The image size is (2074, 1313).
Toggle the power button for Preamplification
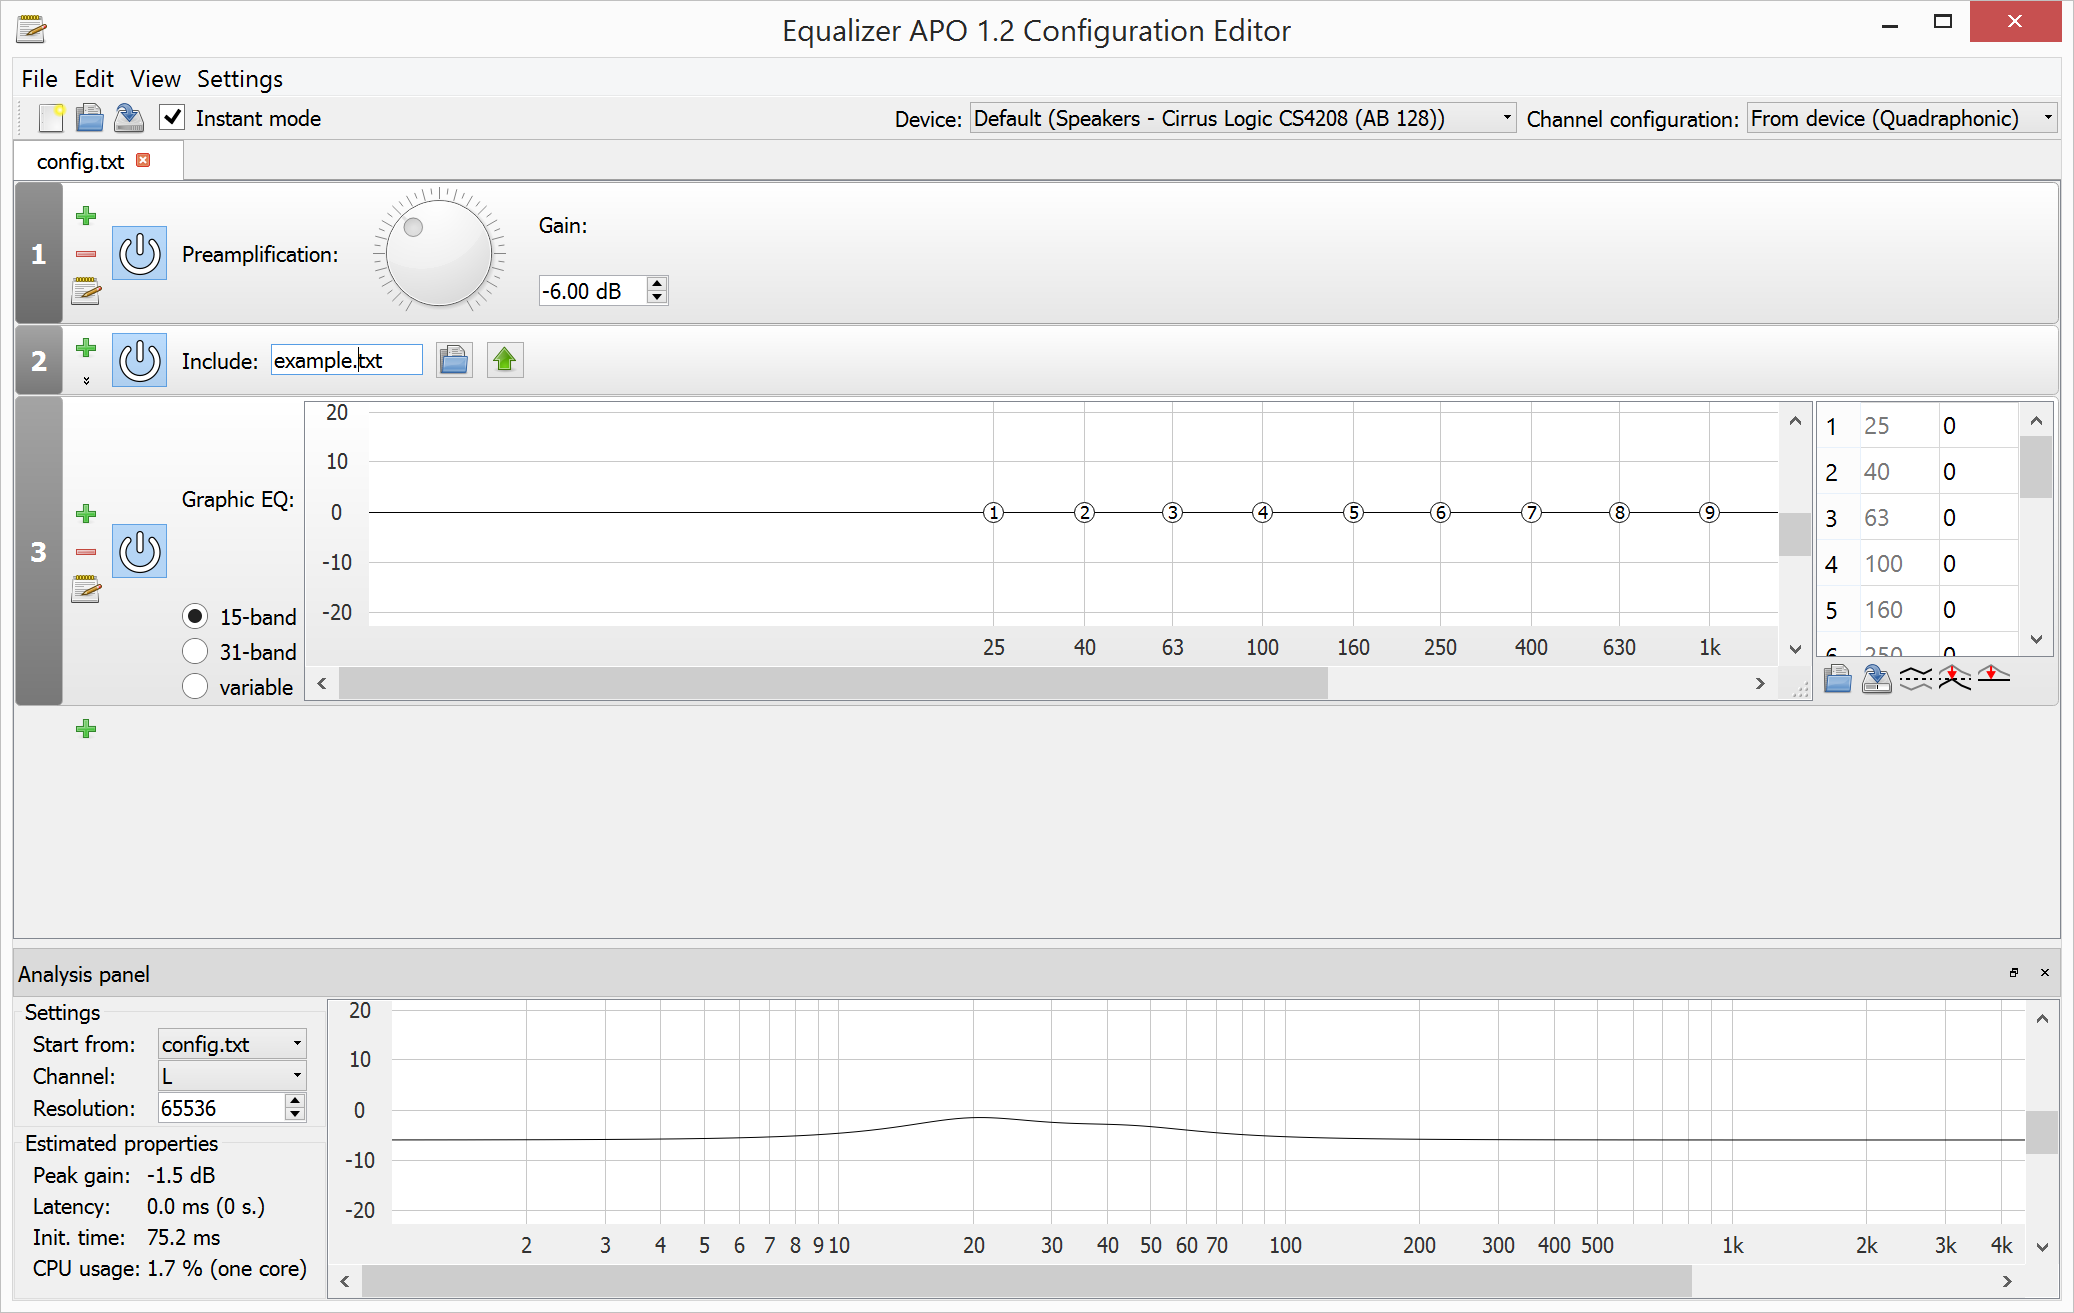[x=140, y=253]
